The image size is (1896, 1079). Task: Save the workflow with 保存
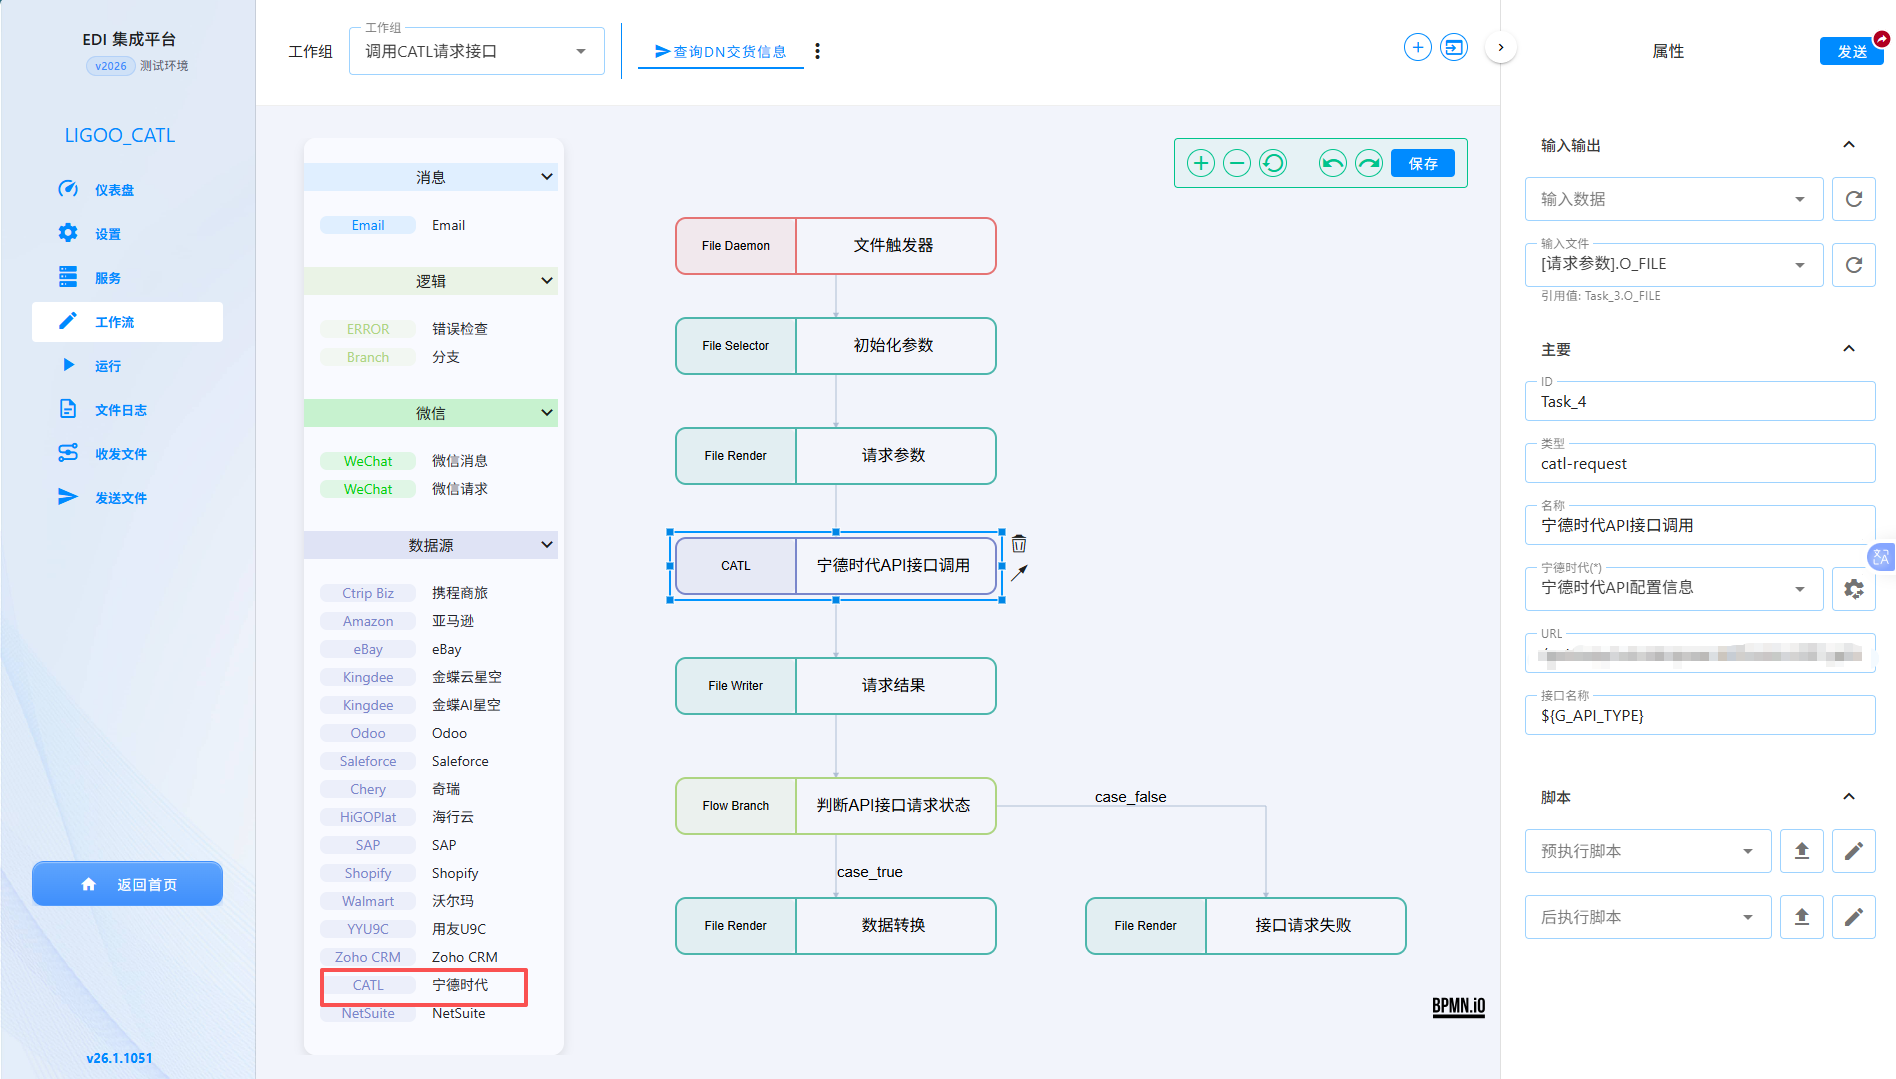coord(1422,163)
